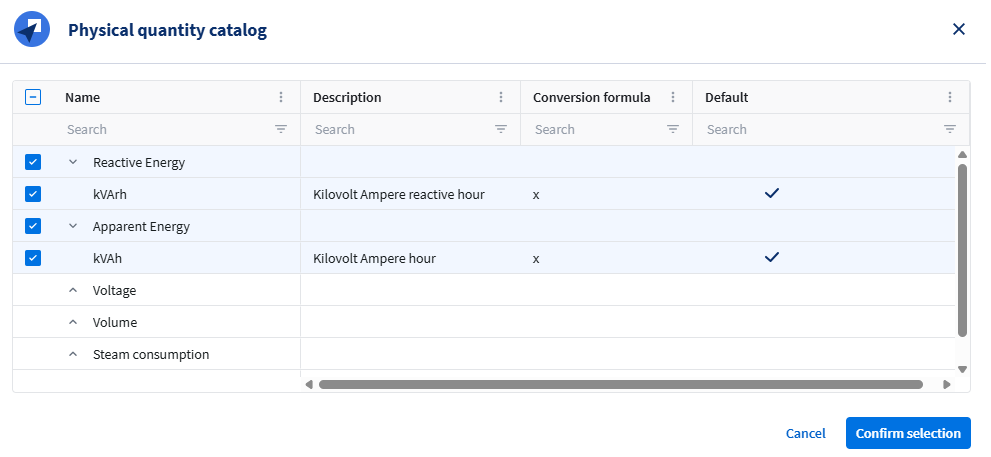991x457 pixels.
Task: Uncheck the kVAh row checkbox
Action: (33, 258)
